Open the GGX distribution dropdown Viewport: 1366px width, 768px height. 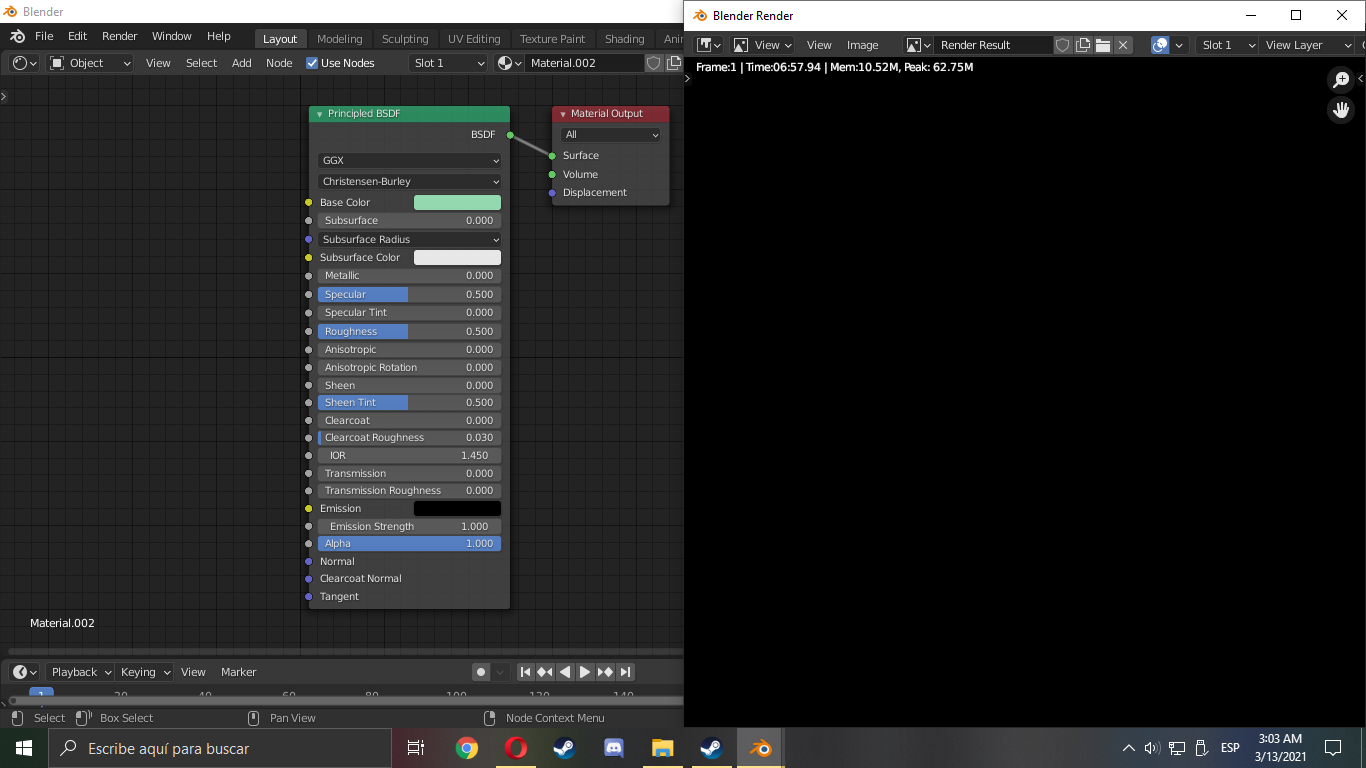tap(410, 160)
